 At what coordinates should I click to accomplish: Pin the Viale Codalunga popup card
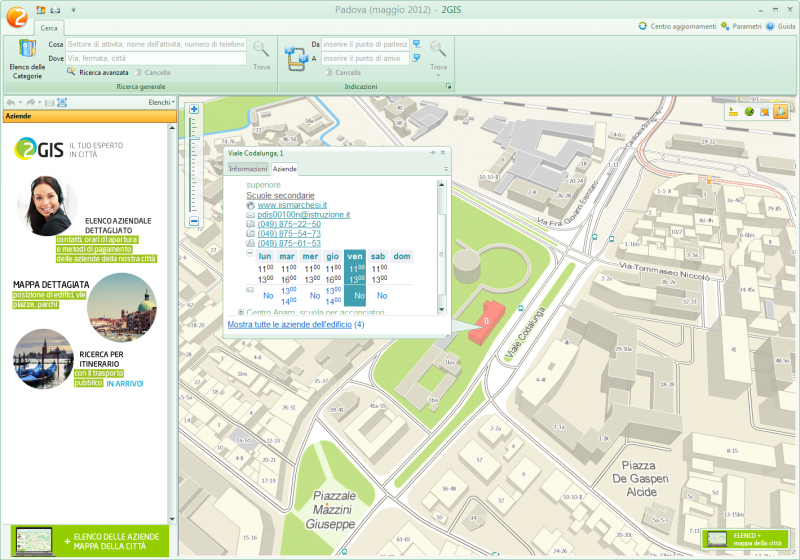433,153
